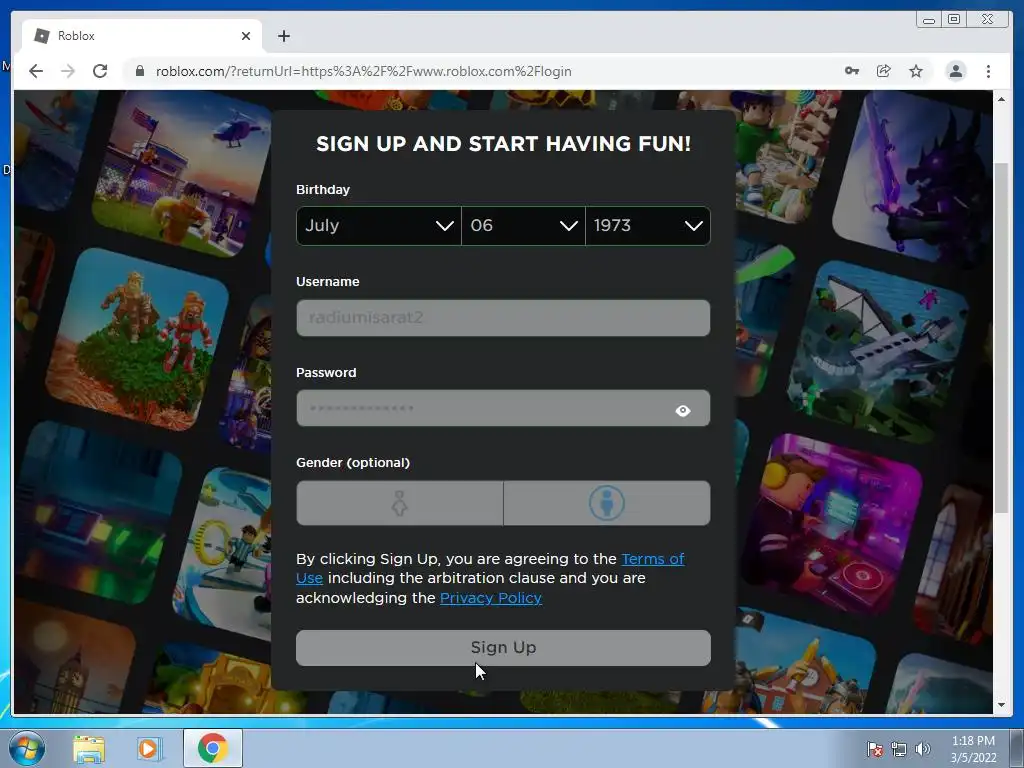Open the birthday year dropdown showing 1973
Image resolution: width=1024 pixels, height=768 pixels.
[648, 226]
